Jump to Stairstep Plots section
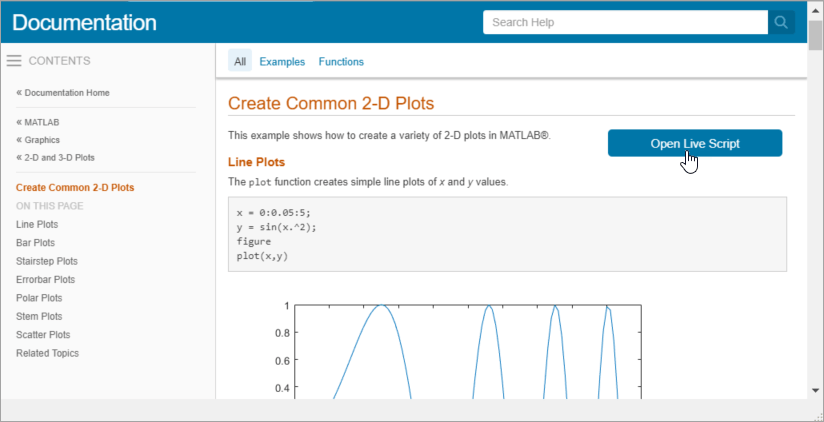Viewport: 824px width, 422px height. tap(46, 261)
